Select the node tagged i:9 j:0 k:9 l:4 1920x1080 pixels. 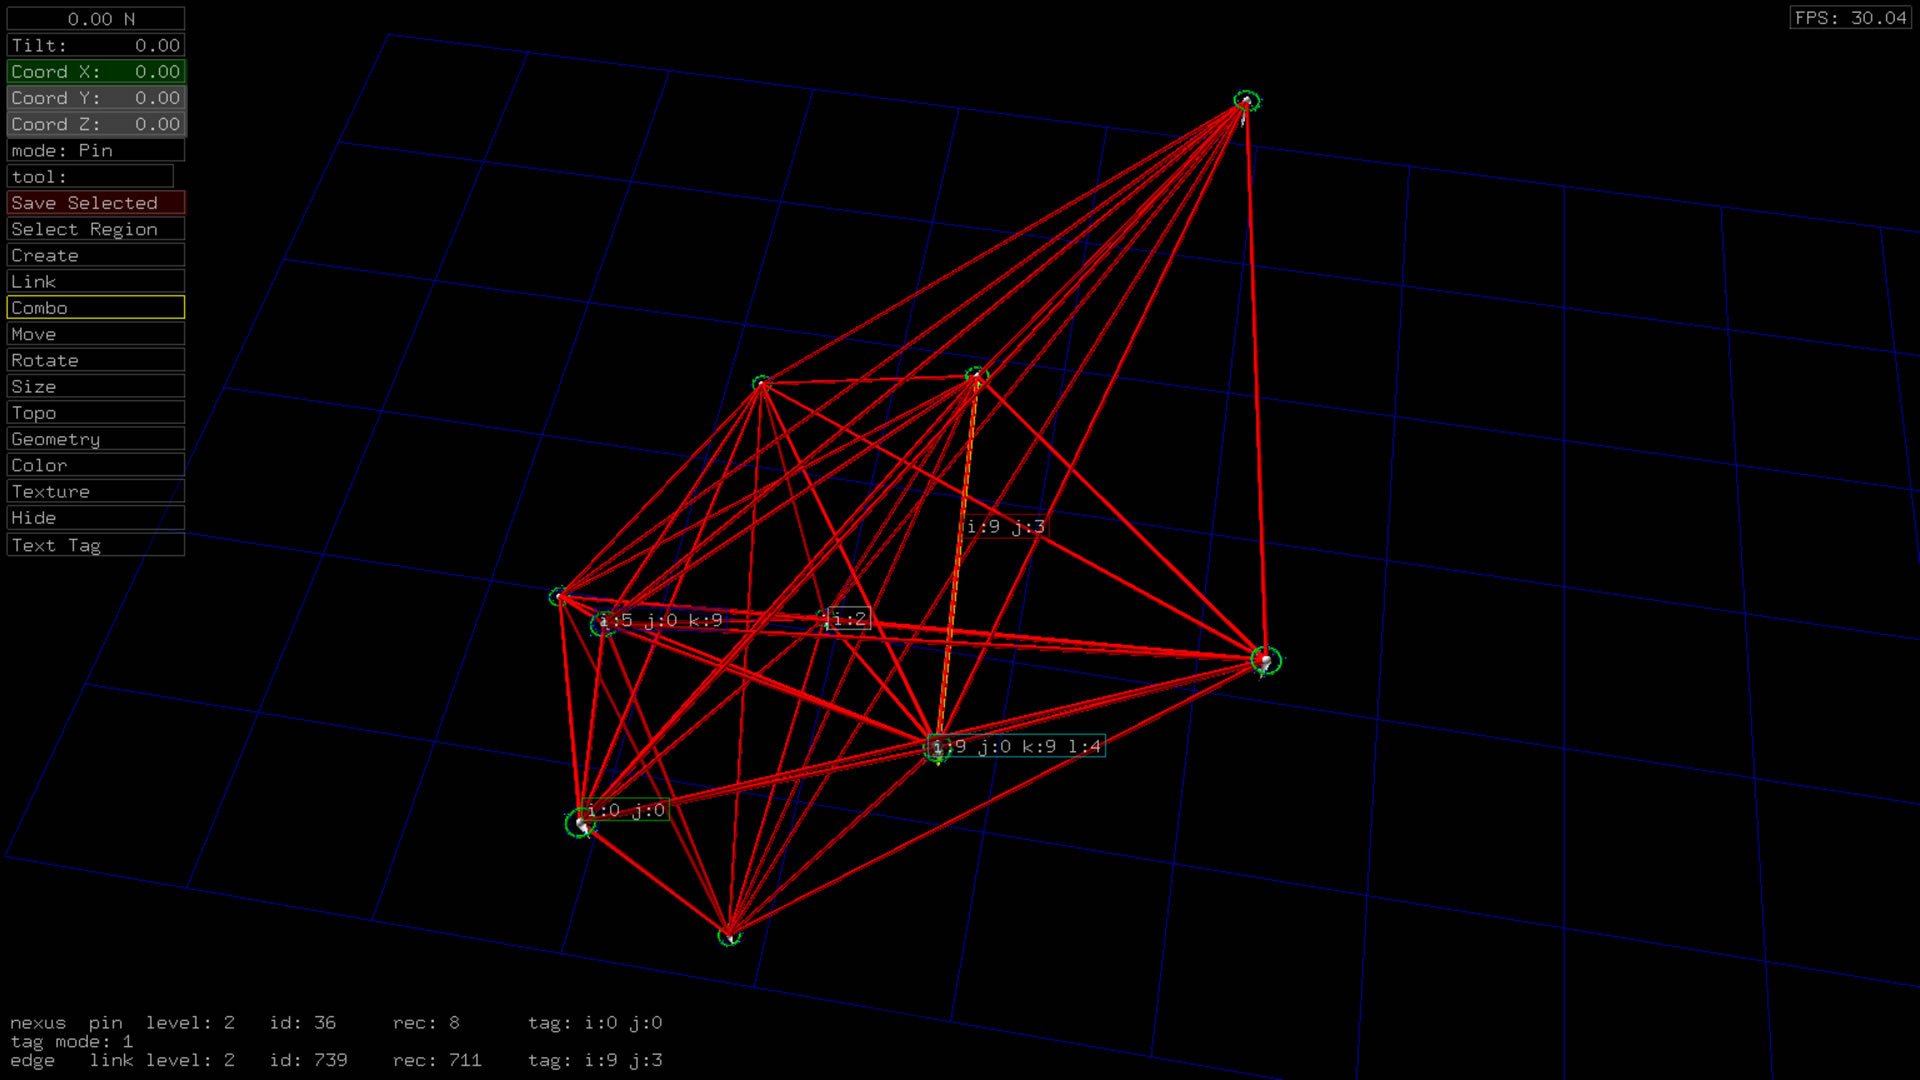[x=937, y=749]
